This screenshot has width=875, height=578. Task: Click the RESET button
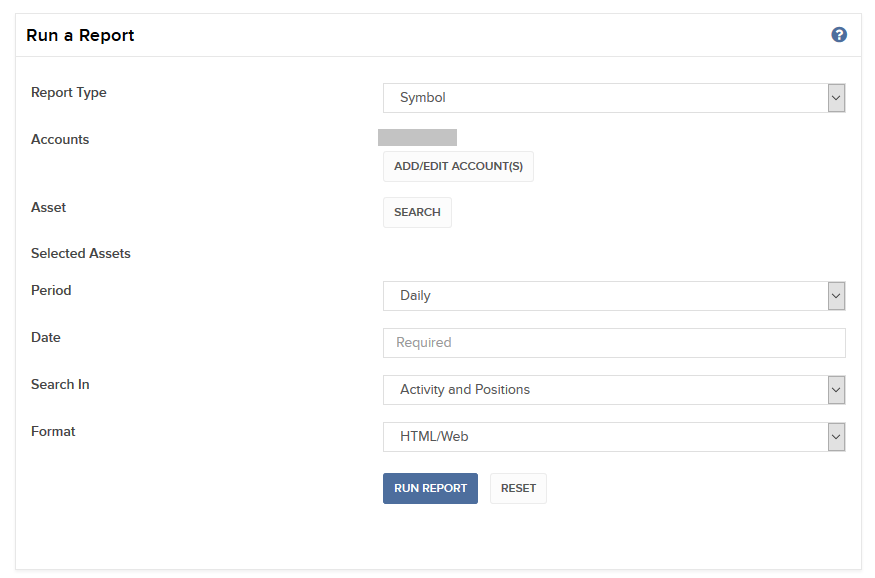click(518, 488)
